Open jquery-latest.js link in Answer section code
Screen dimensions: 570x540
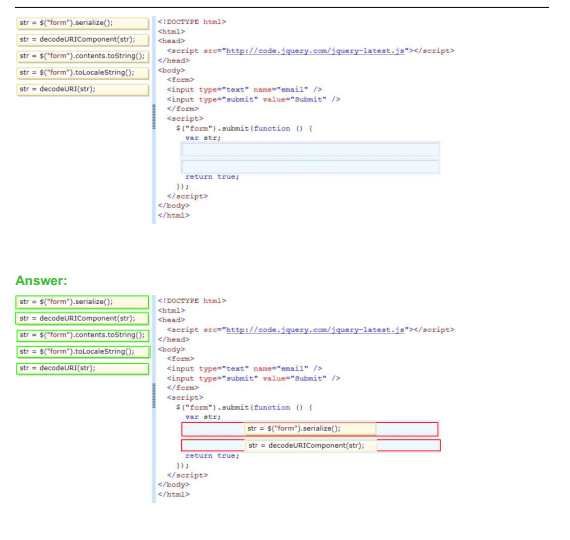(x=315, y=330)
